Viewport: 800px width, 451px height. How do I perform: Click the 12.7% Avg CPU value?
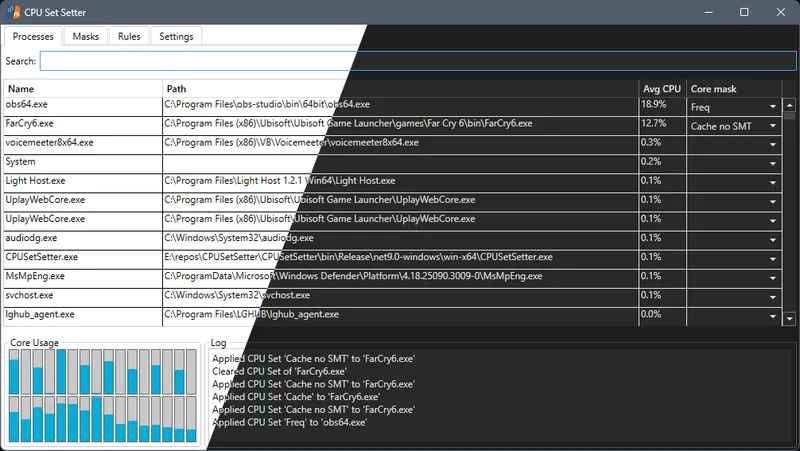pyautogui.click(x=654, y=123)
